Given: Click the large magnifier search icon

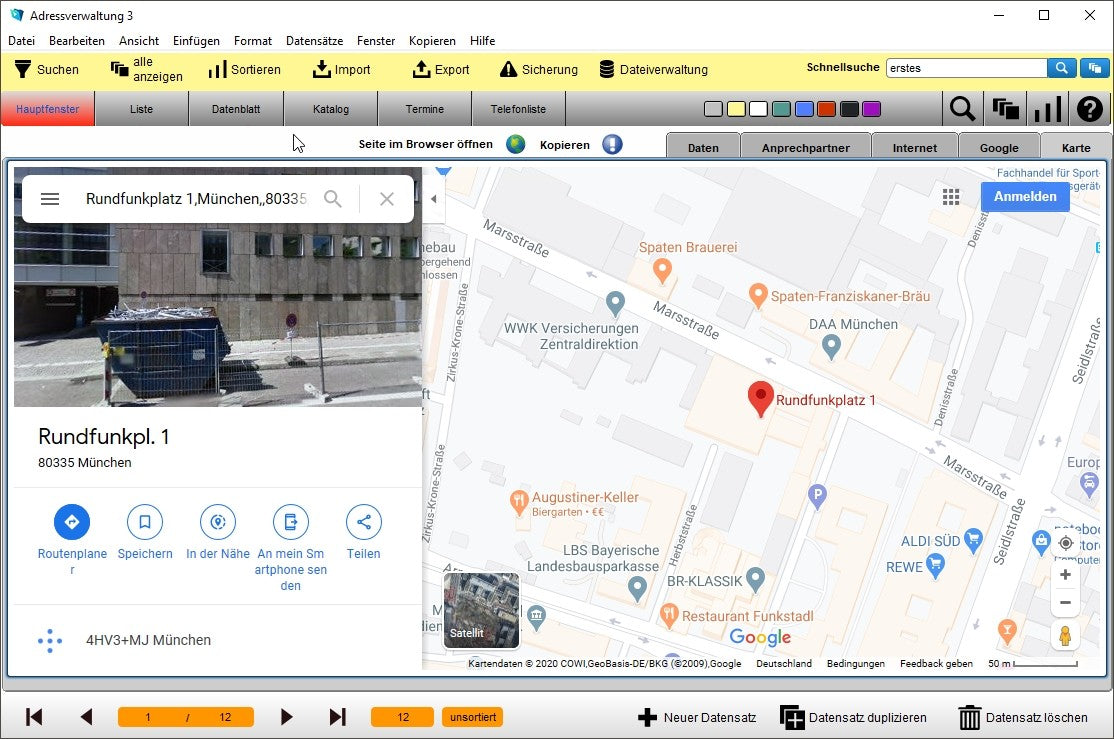Looking at the screenshot, I should [x=962, y=109].
